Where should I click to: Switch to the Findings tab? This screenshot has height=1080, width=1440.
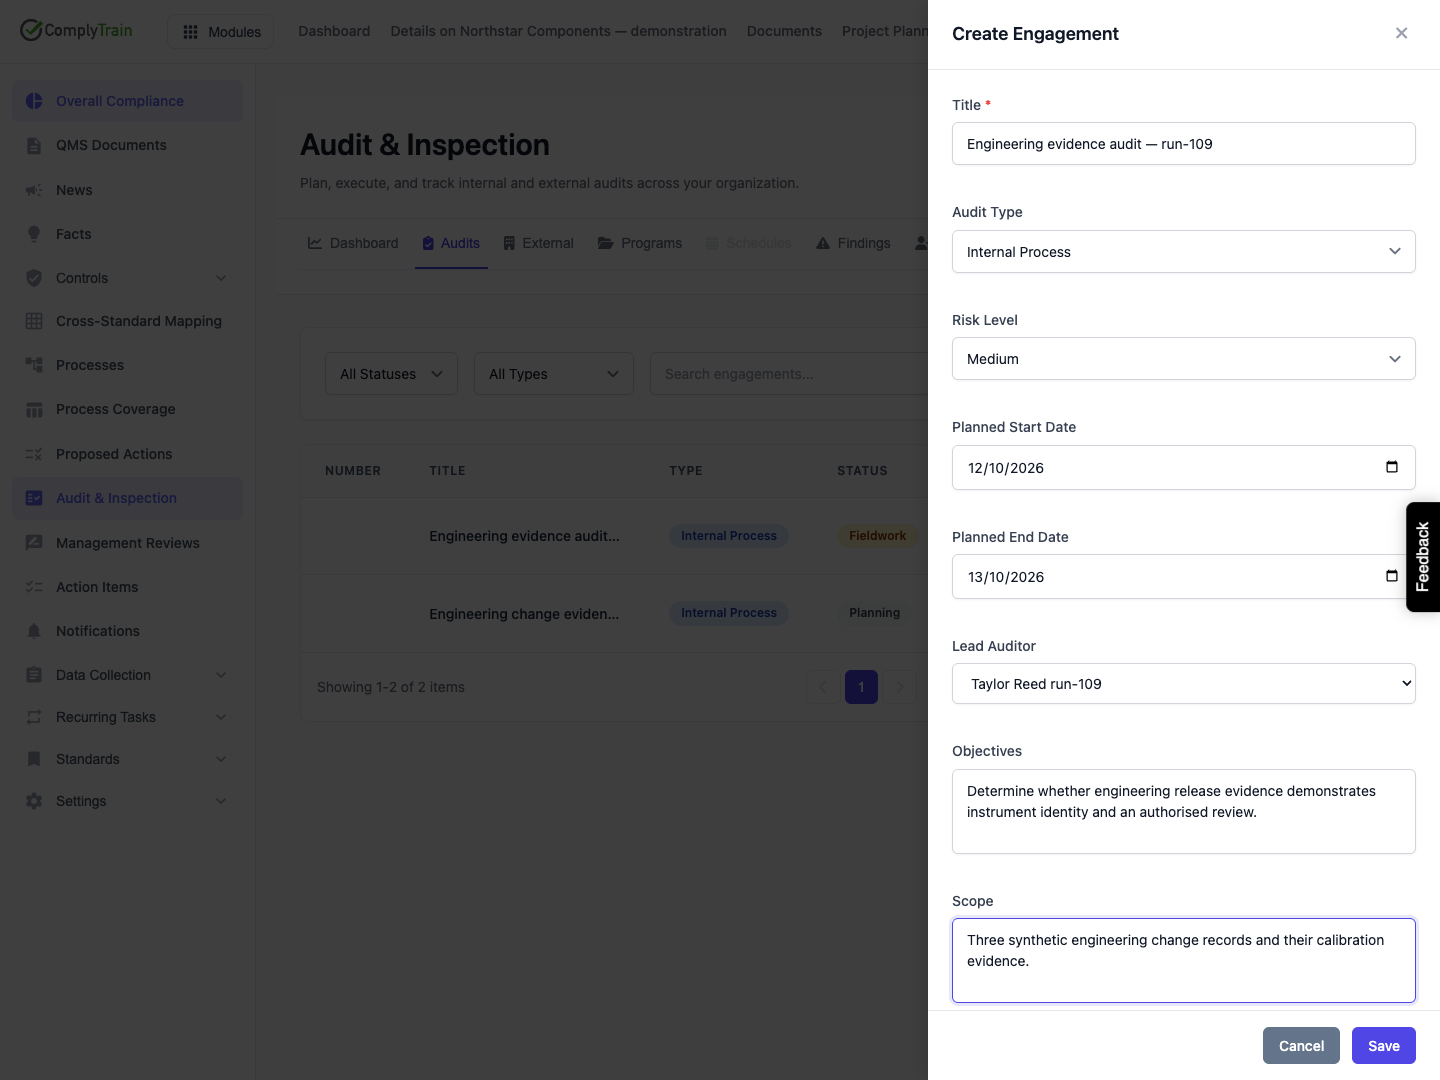coord(853,243)
